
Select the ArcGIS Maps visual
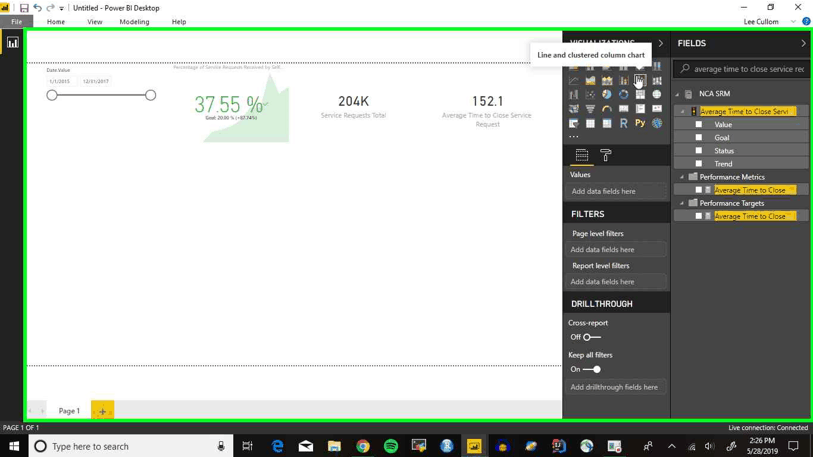[x=657, y=123]
